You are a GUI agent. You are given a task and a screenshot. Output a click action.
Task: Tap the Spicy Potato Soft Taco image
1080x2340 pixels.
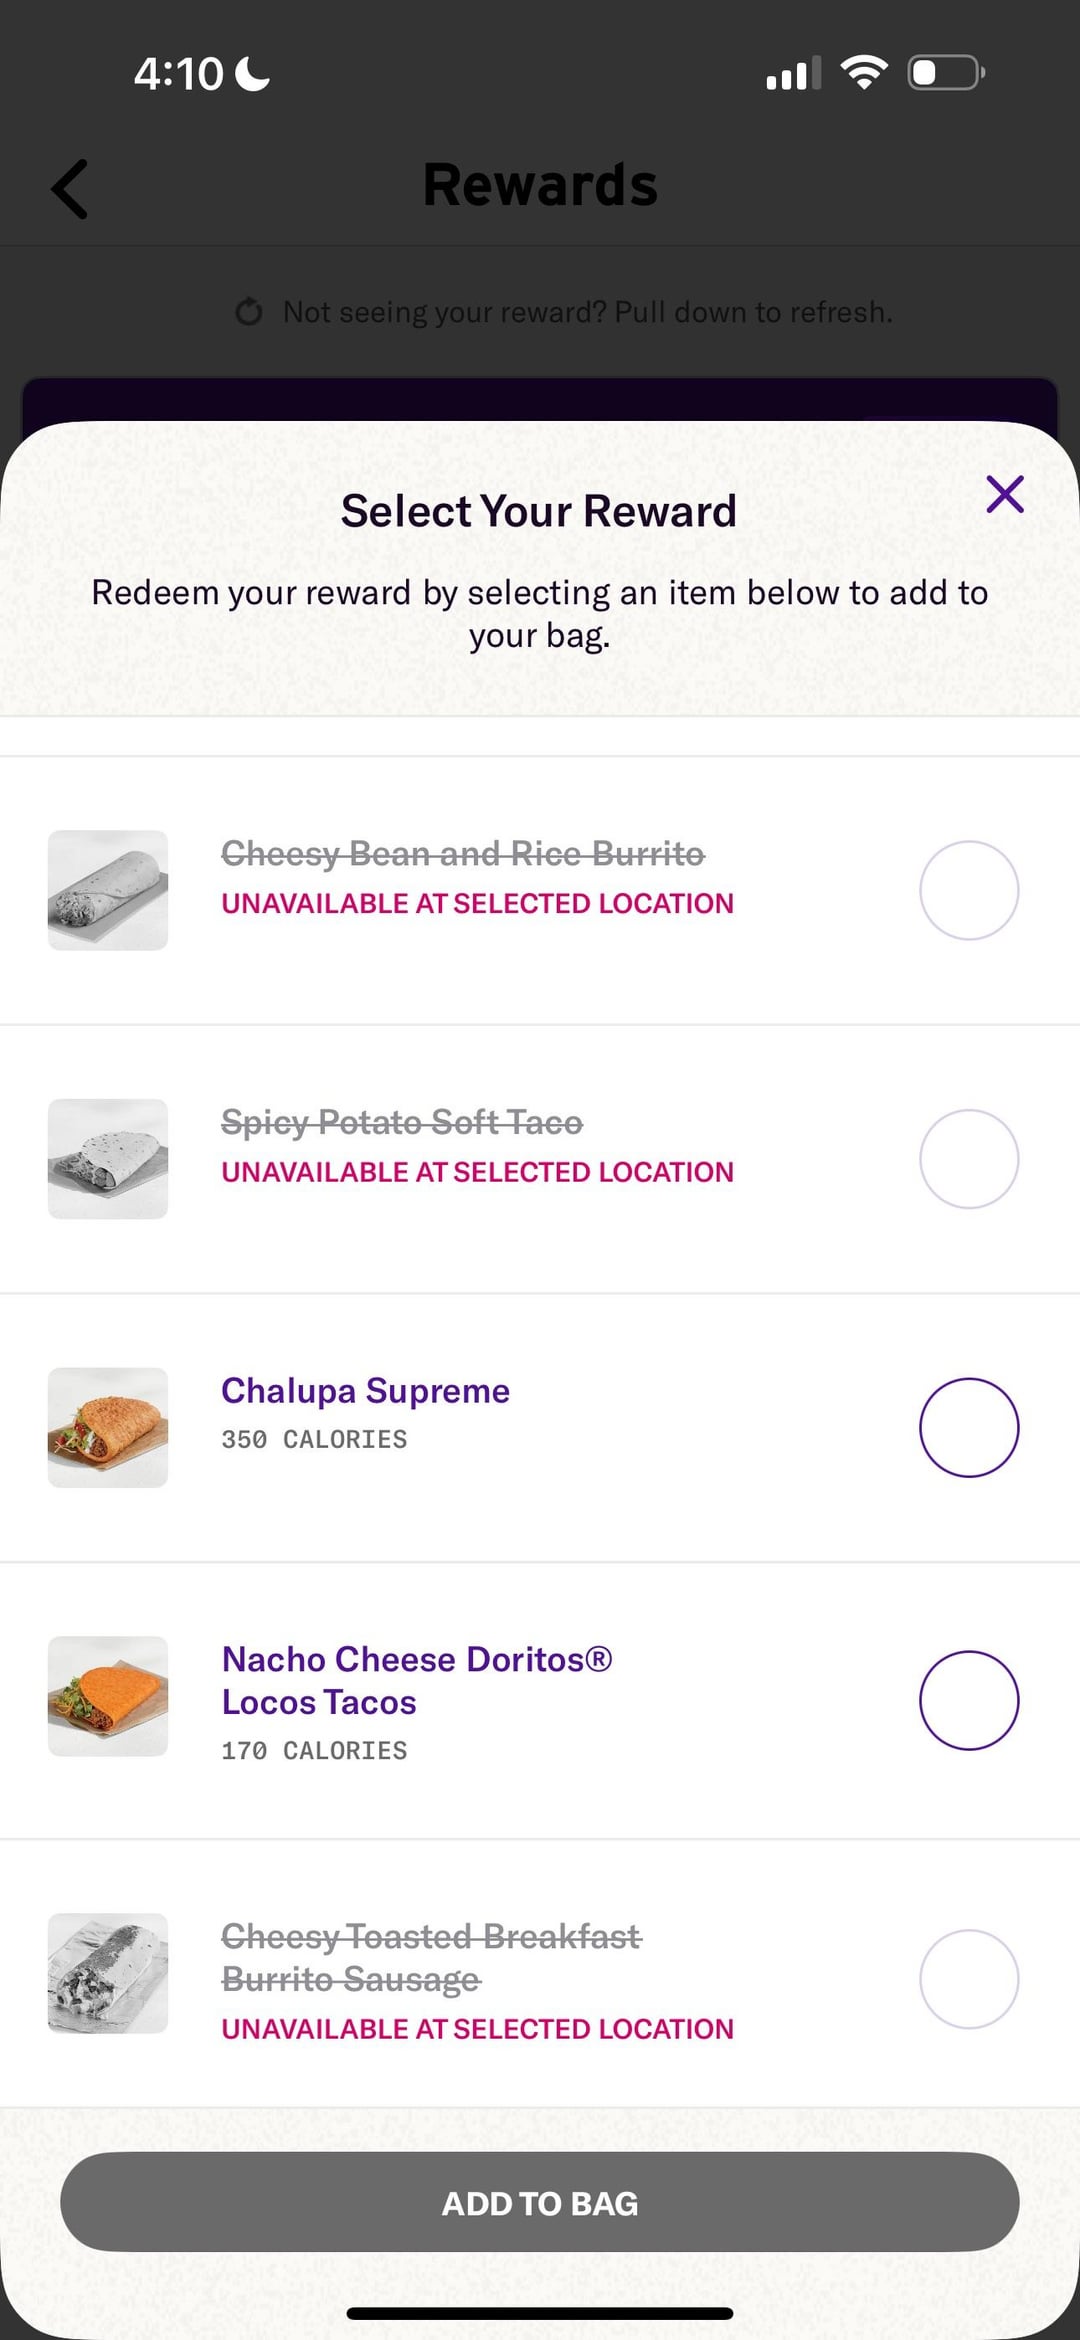point(108,1158)
